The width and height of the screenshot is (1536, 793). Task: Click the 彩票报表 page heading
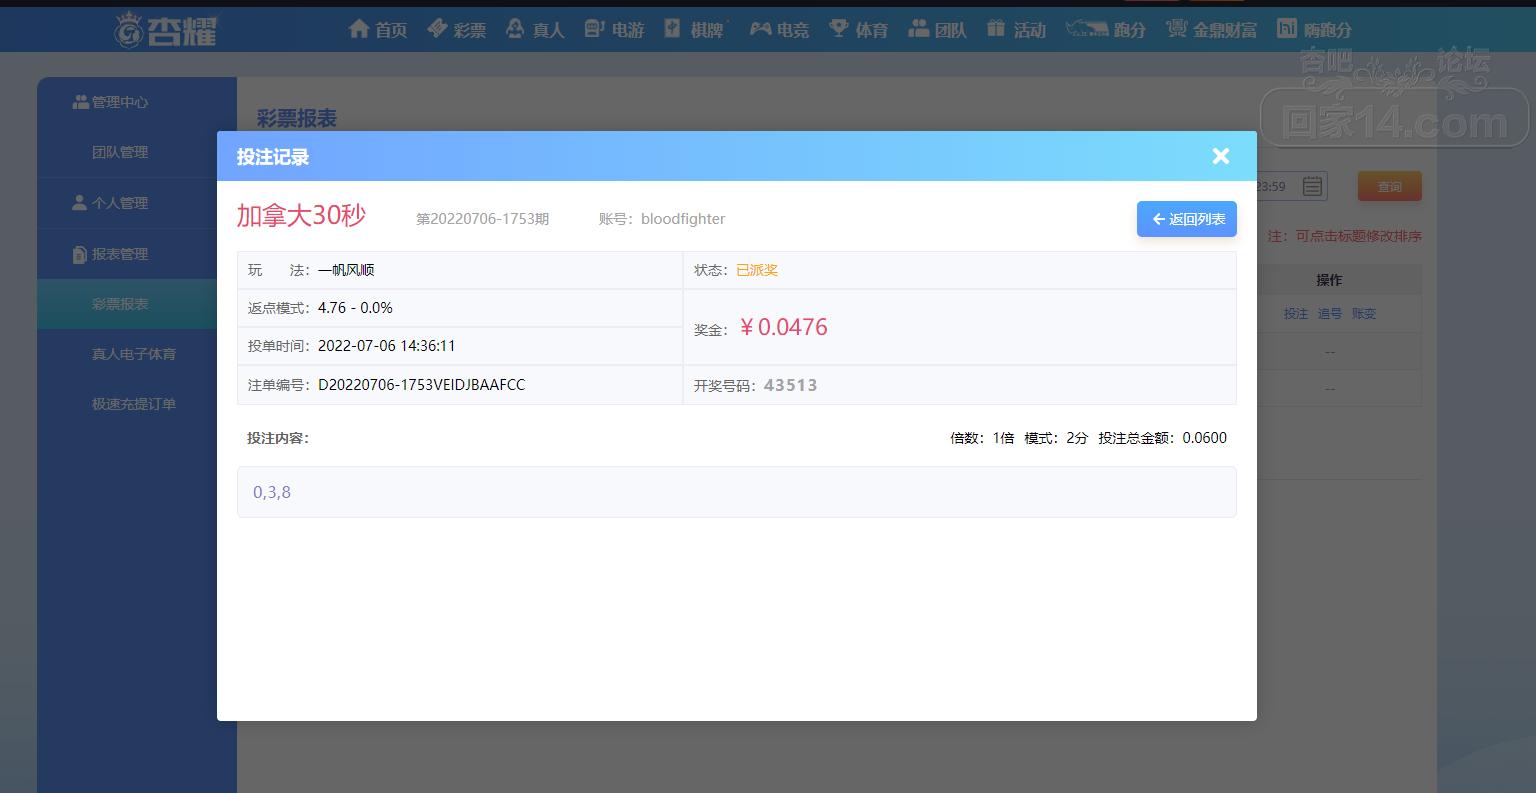pyautogui.click(x=297, y=118)
